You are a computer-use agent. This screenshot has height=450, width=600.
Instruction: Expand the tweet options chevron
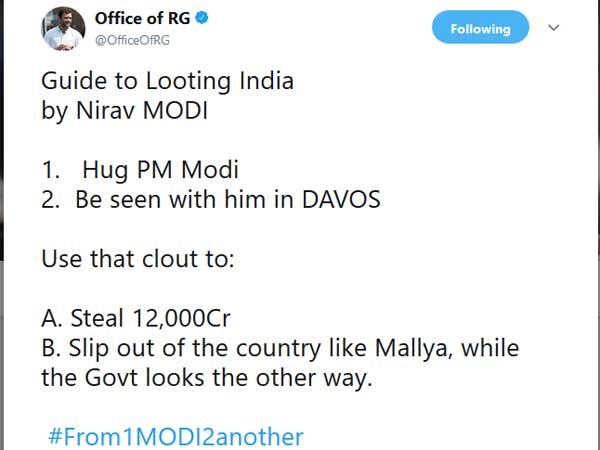pyautogui.click(x=555, y=29)
